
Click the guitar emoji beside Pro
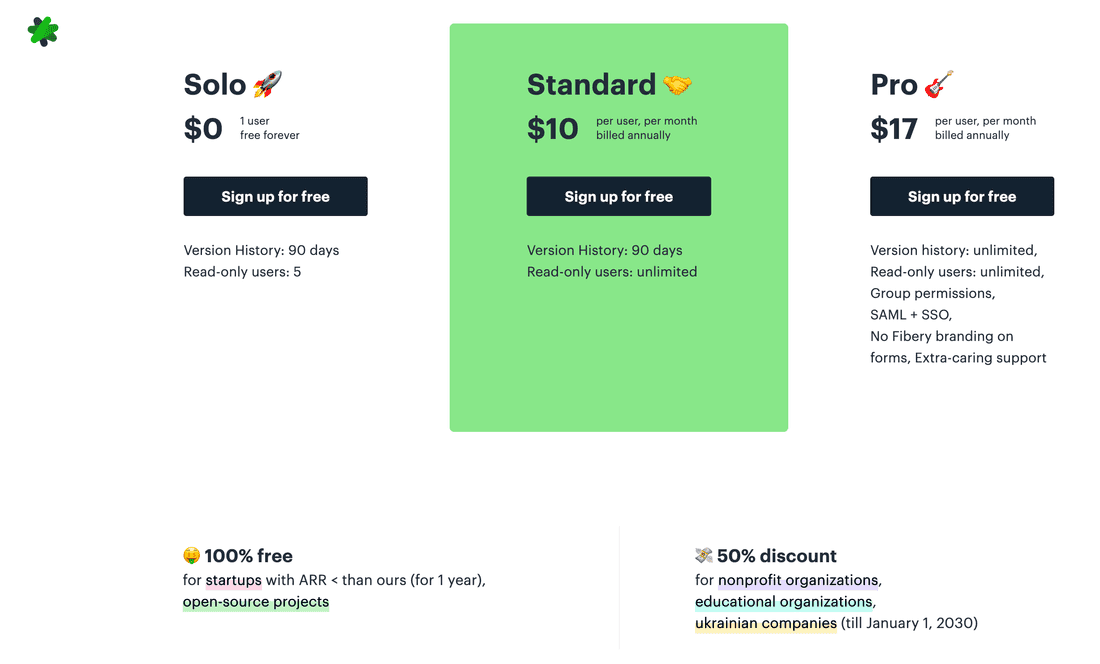938,84
